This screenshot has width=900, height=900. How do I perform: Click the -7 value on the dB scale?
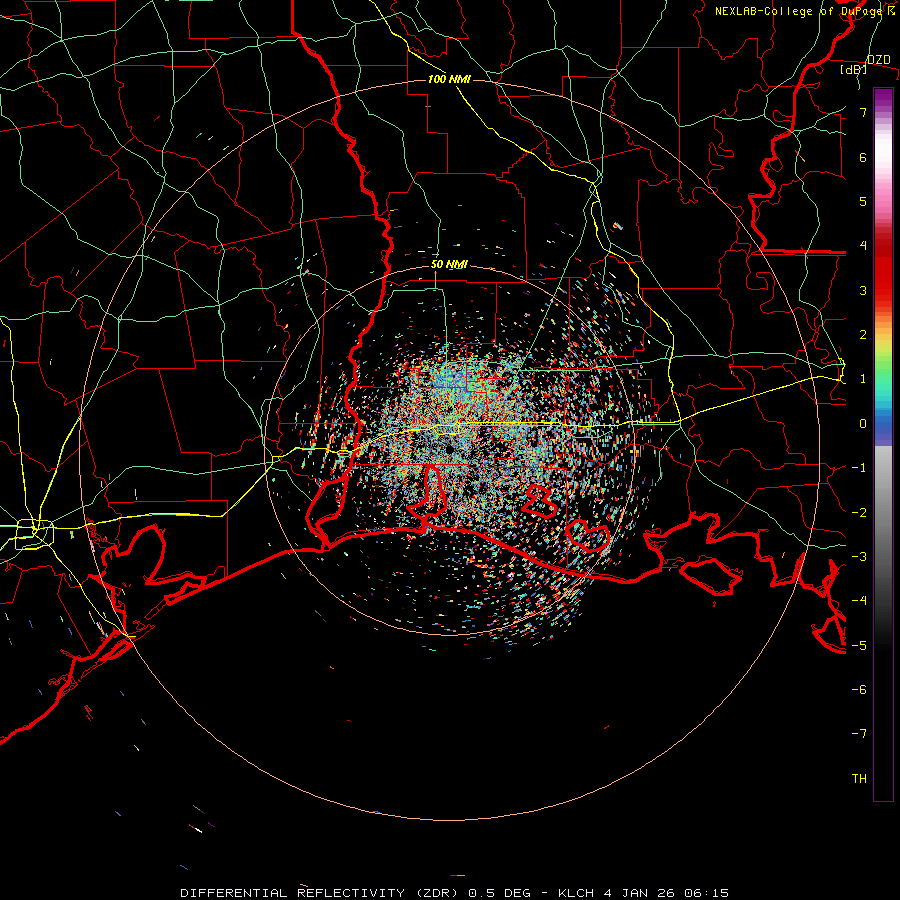coord(859,734)
